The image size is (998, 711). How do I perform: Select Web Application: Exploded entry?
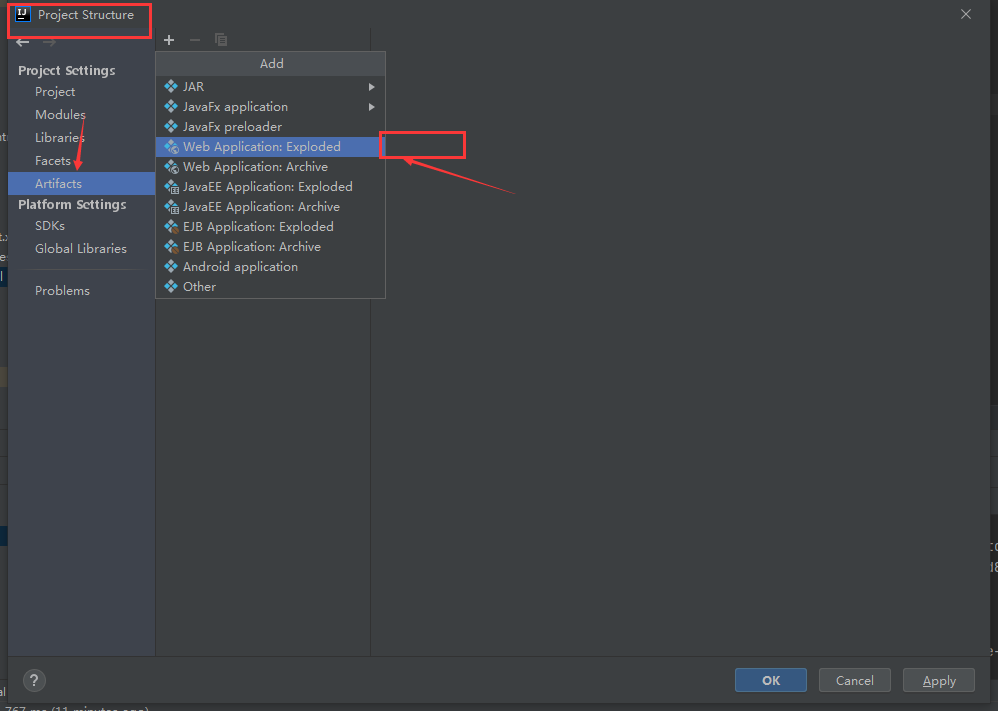click(x=271, y=146)
